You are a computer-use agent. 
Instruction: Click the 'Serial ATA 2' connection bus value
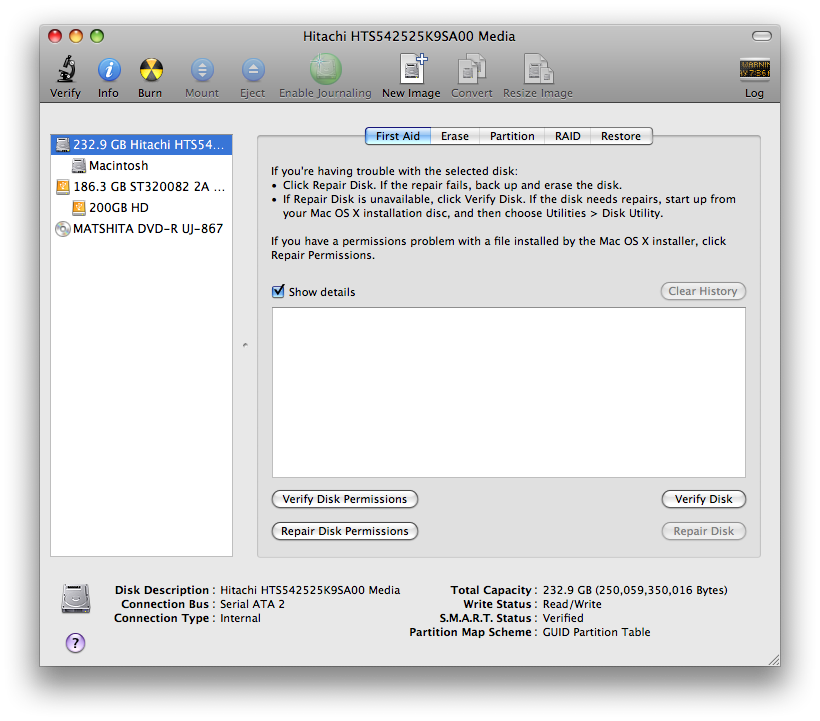point(252,604)
